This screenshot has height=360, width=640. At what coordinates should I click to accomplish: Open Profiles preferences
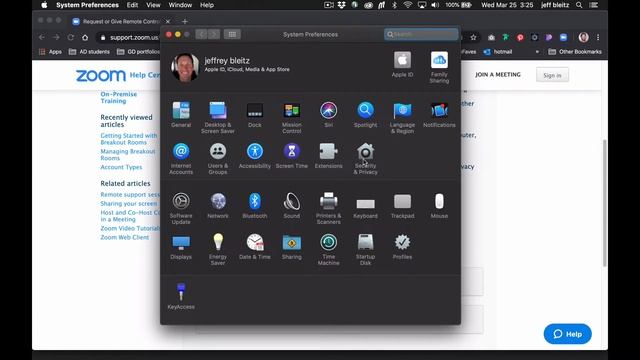coord(402,247)
